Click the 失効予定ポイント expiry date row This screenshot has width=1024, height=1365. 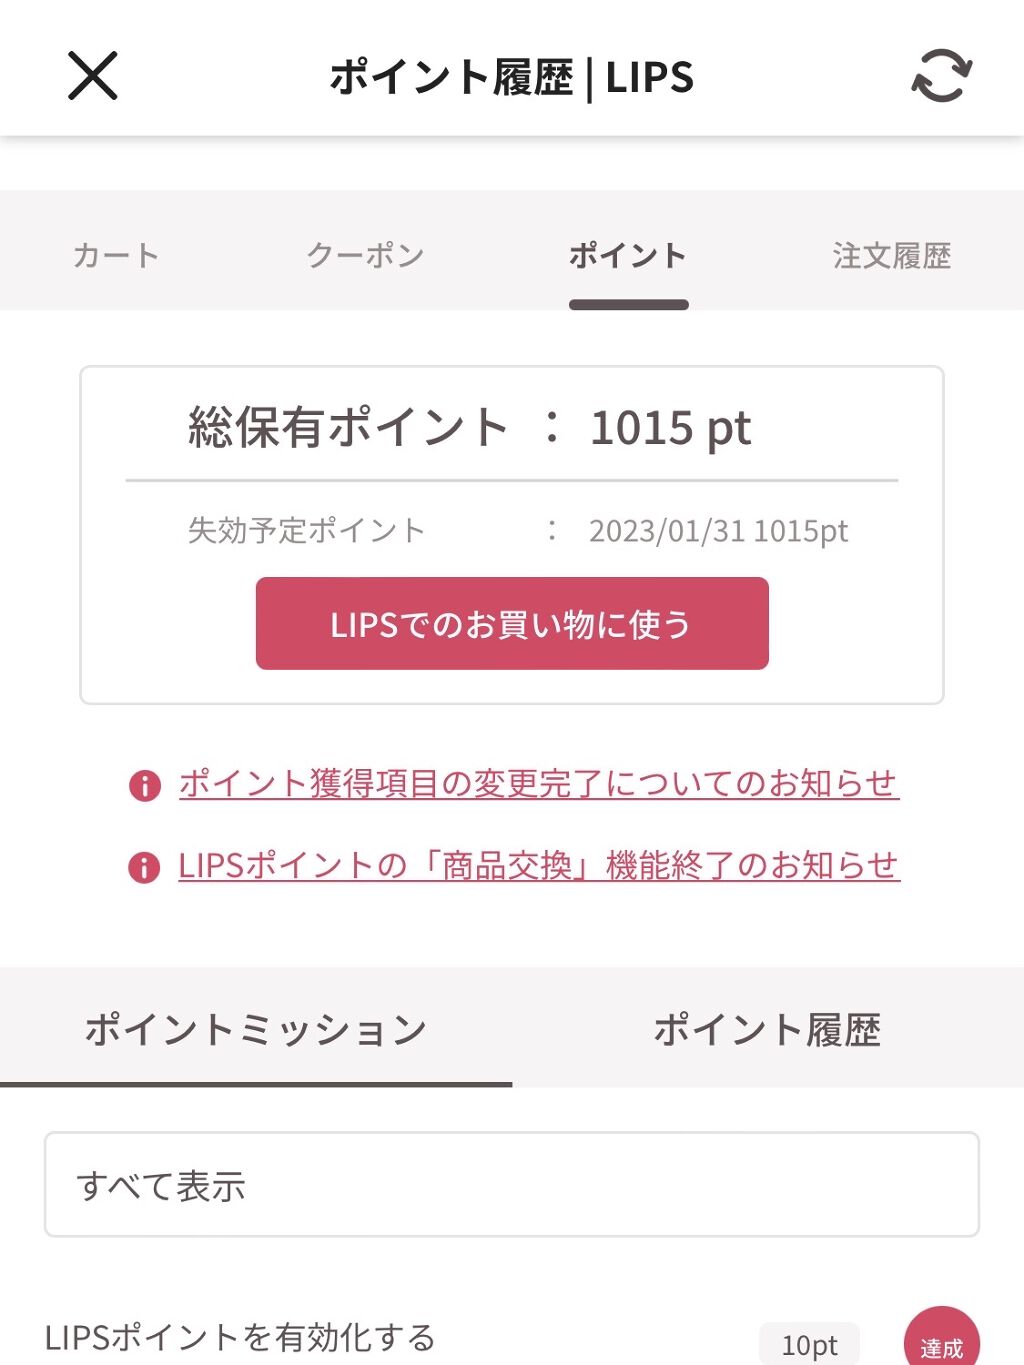click(516, 530)
